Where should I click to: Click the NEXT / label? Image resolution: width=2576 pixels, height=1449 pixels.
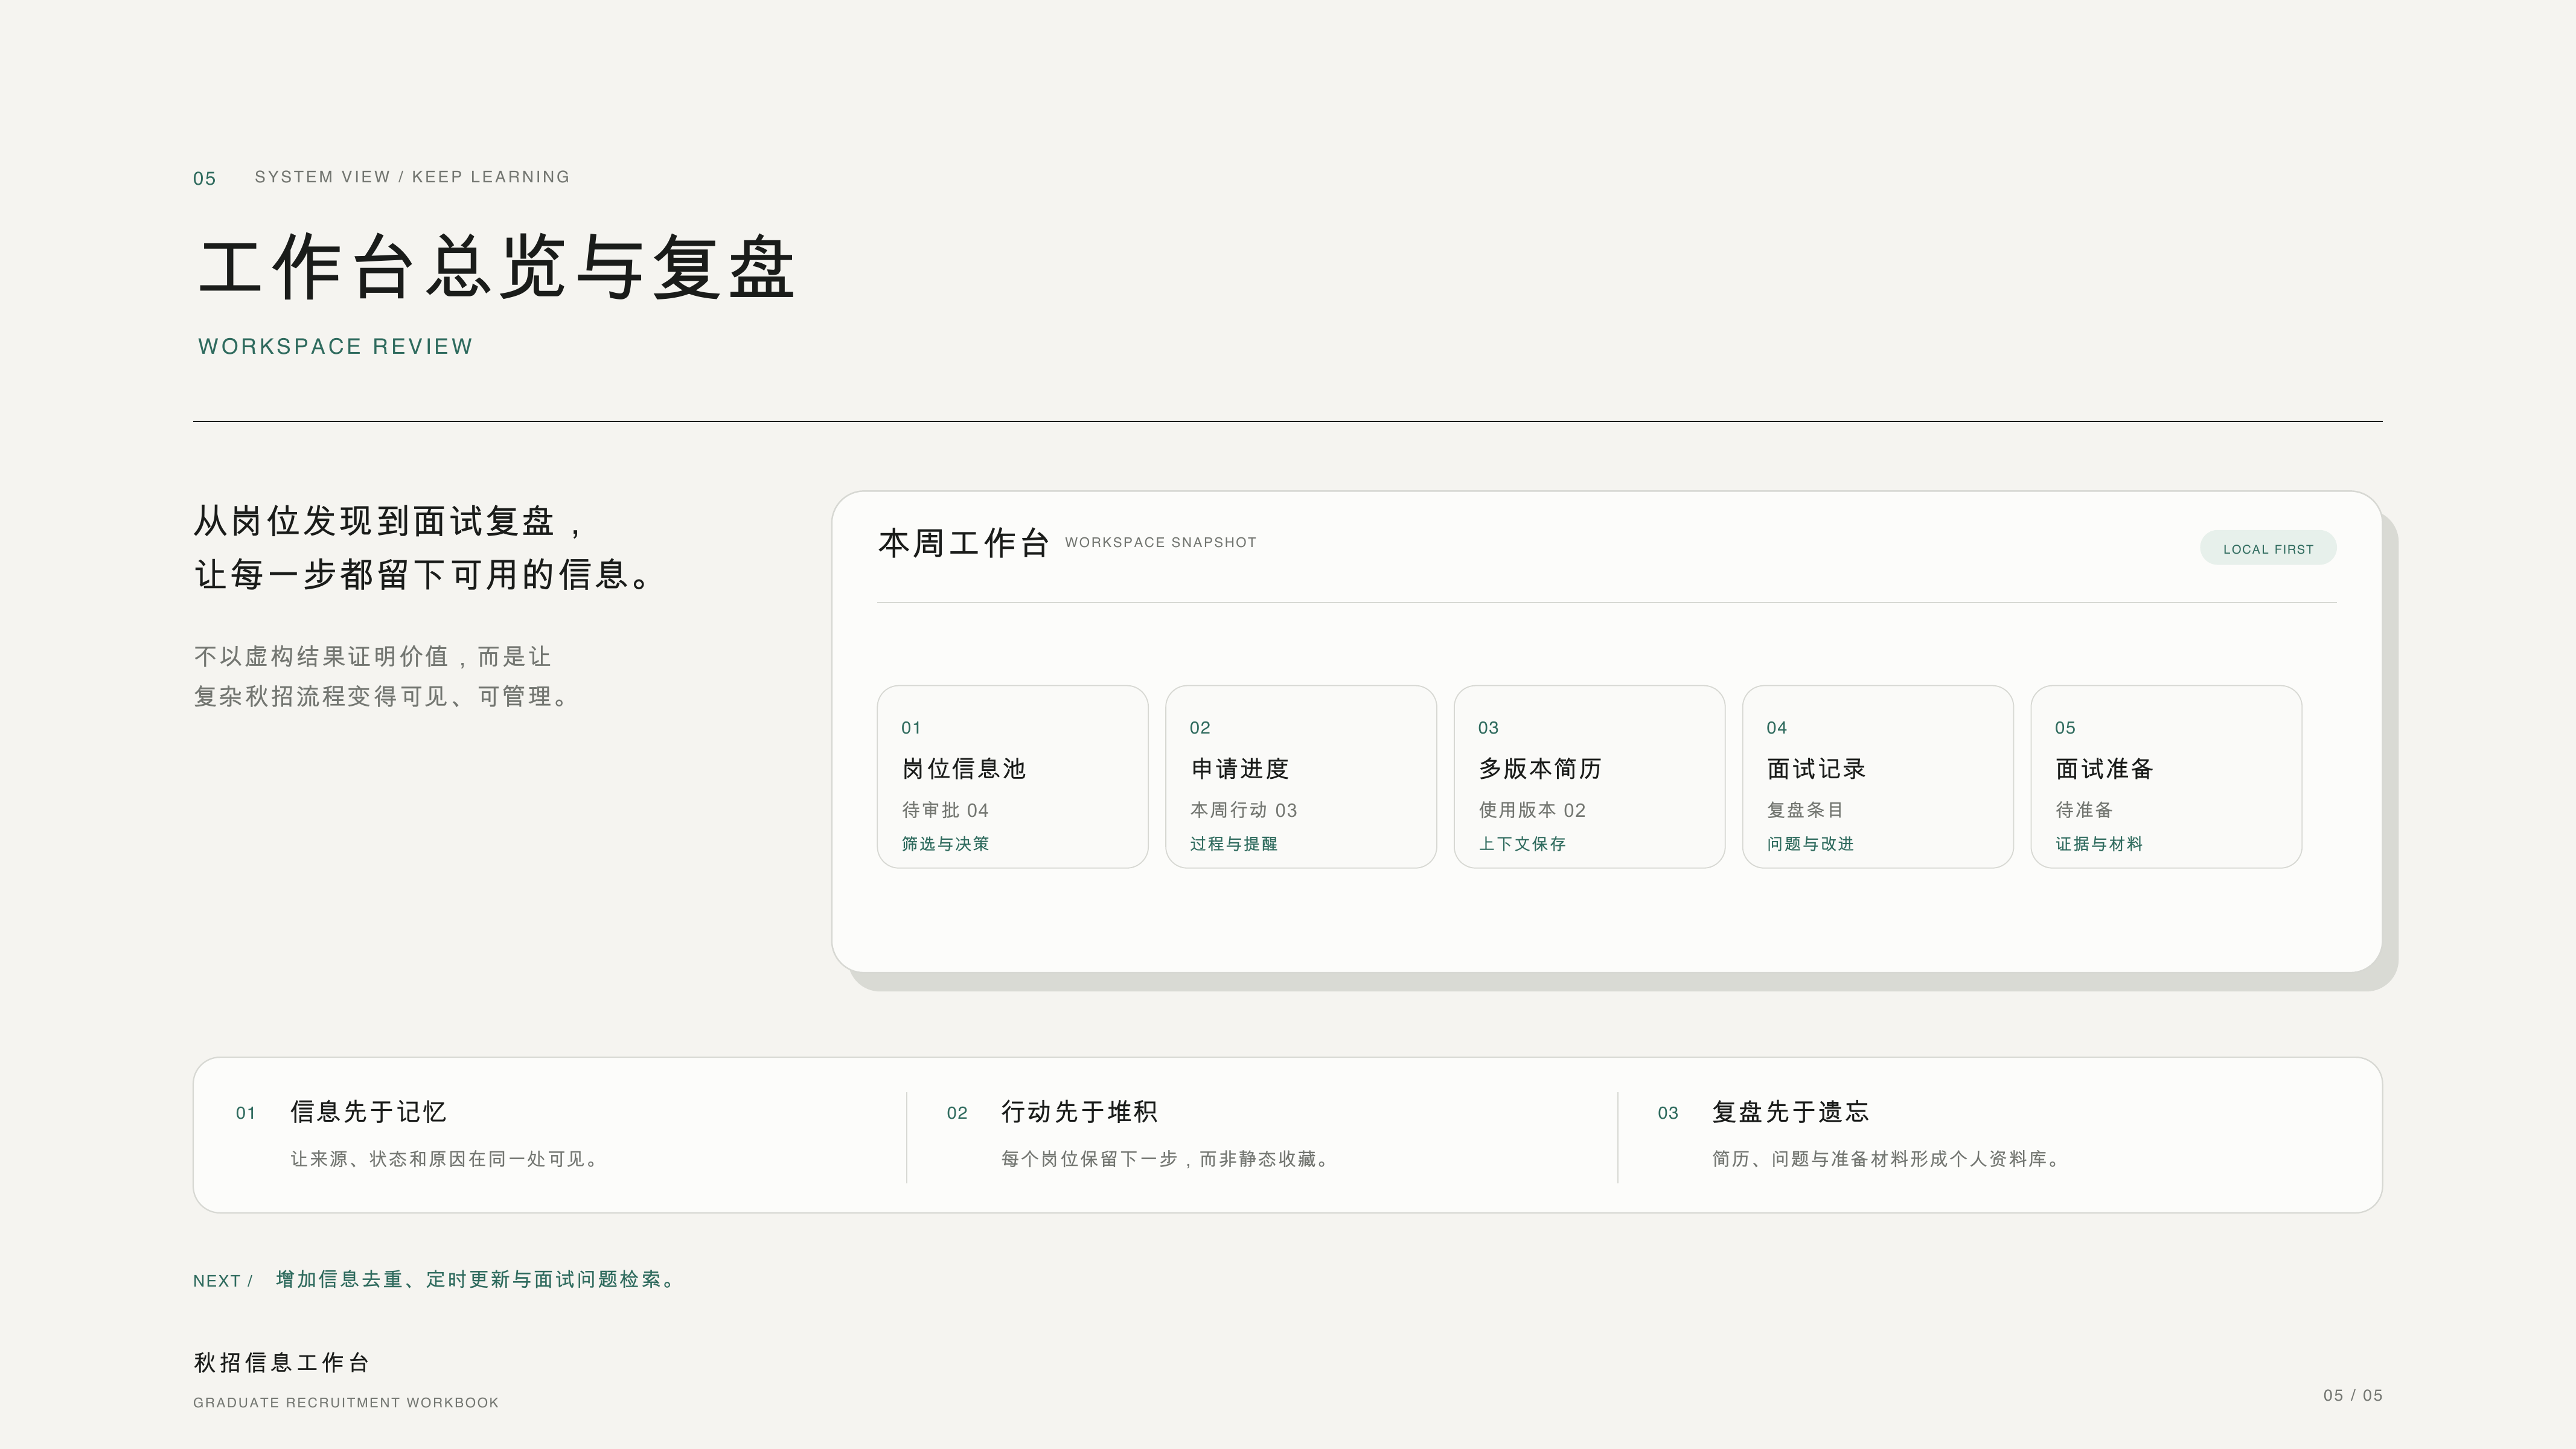(223, 1281)
